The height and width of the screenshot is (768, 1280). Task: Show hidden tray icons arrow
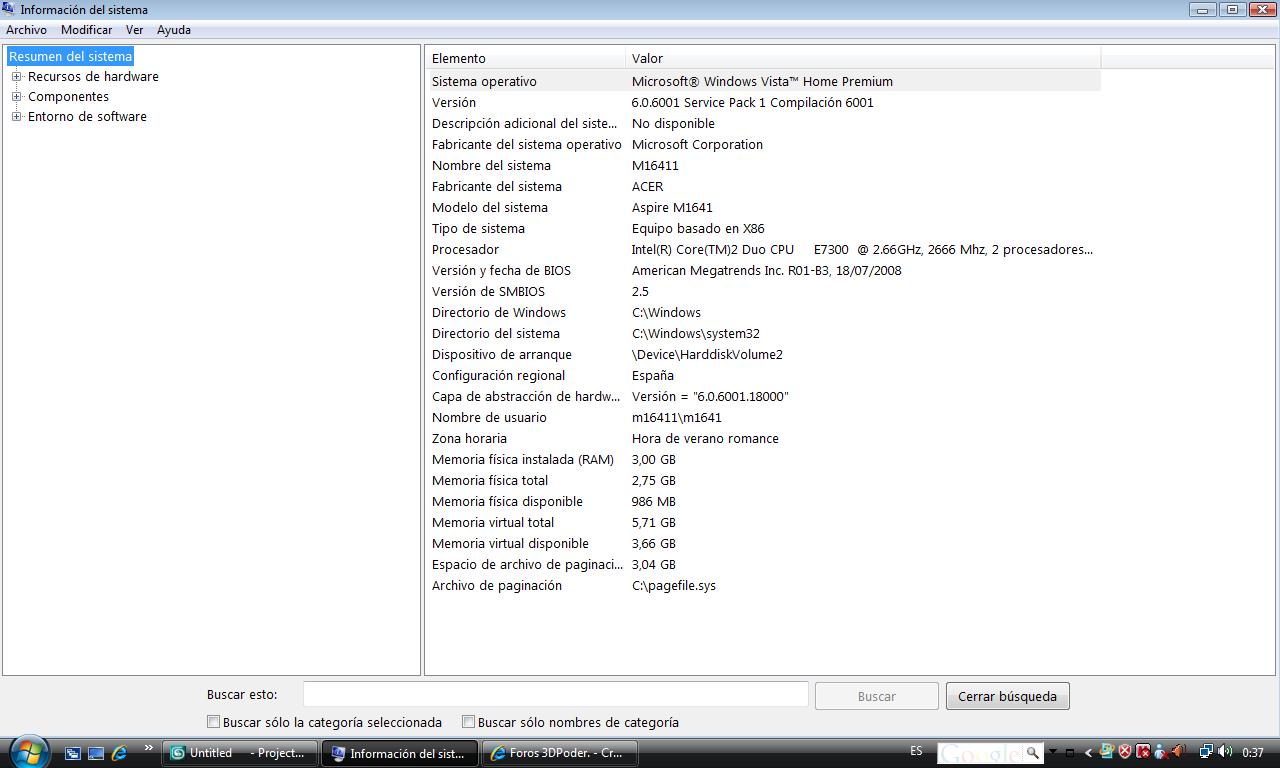pos(1089,753)
